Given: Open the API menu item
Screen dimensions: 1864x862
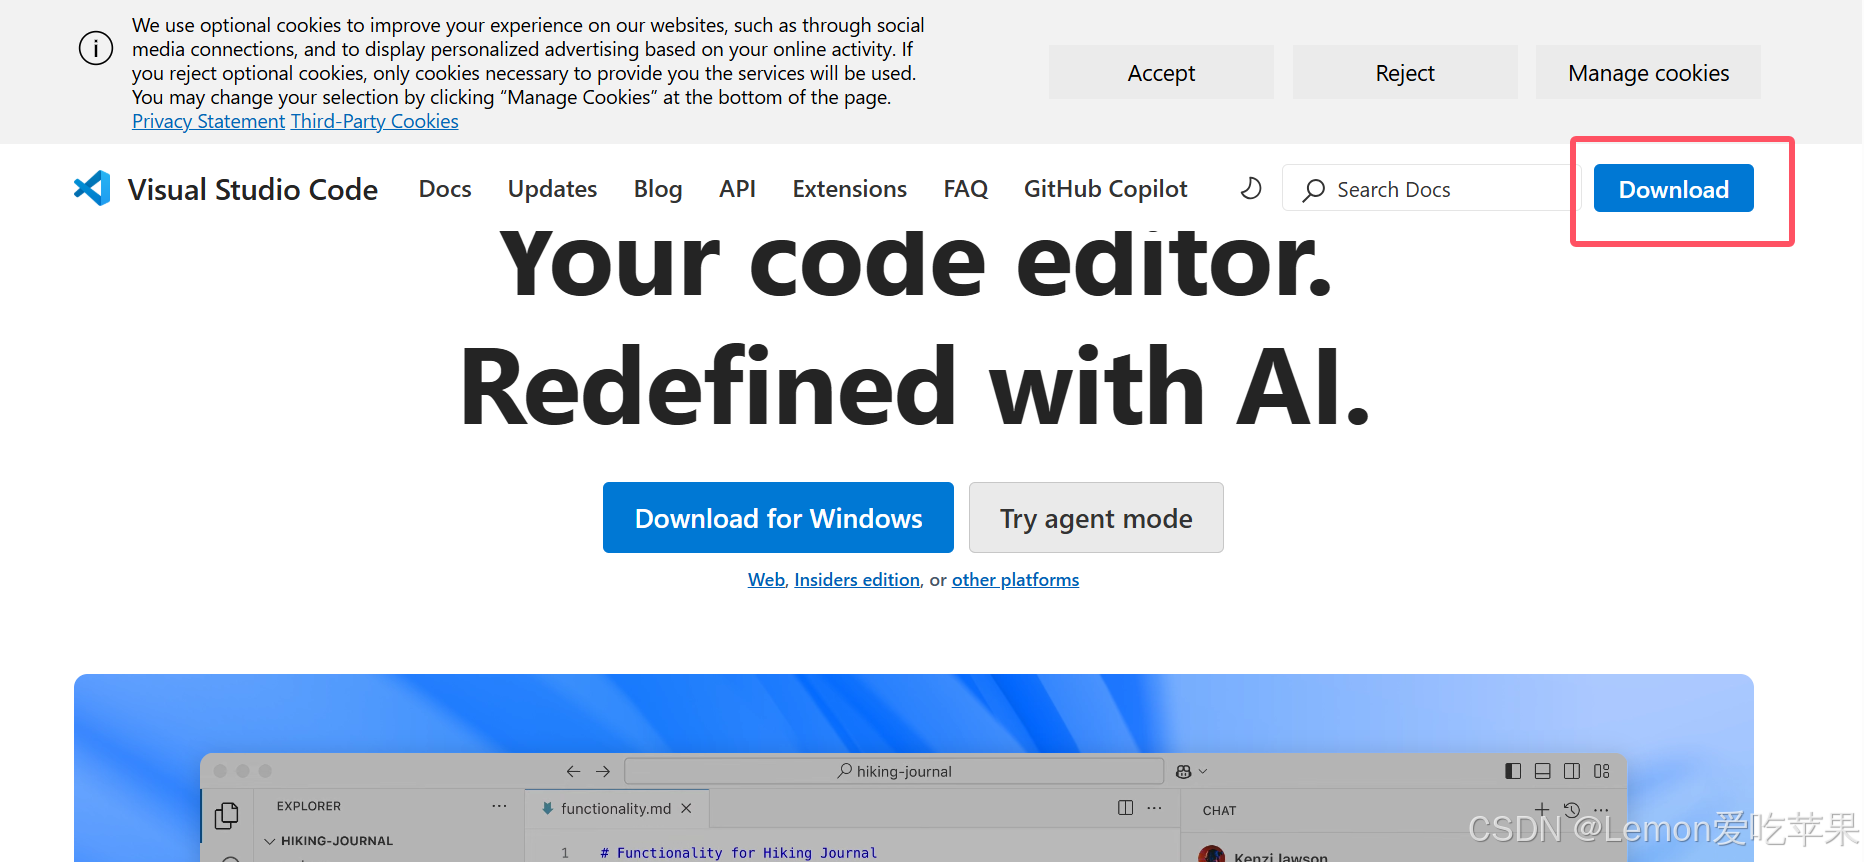Looking at the screenshot, I should 737,189.
